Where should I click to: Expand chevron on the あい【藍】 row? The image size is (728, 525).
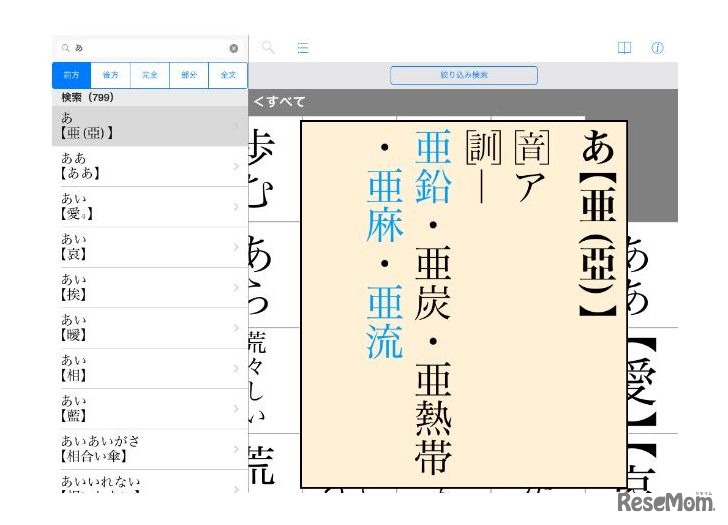236,408
